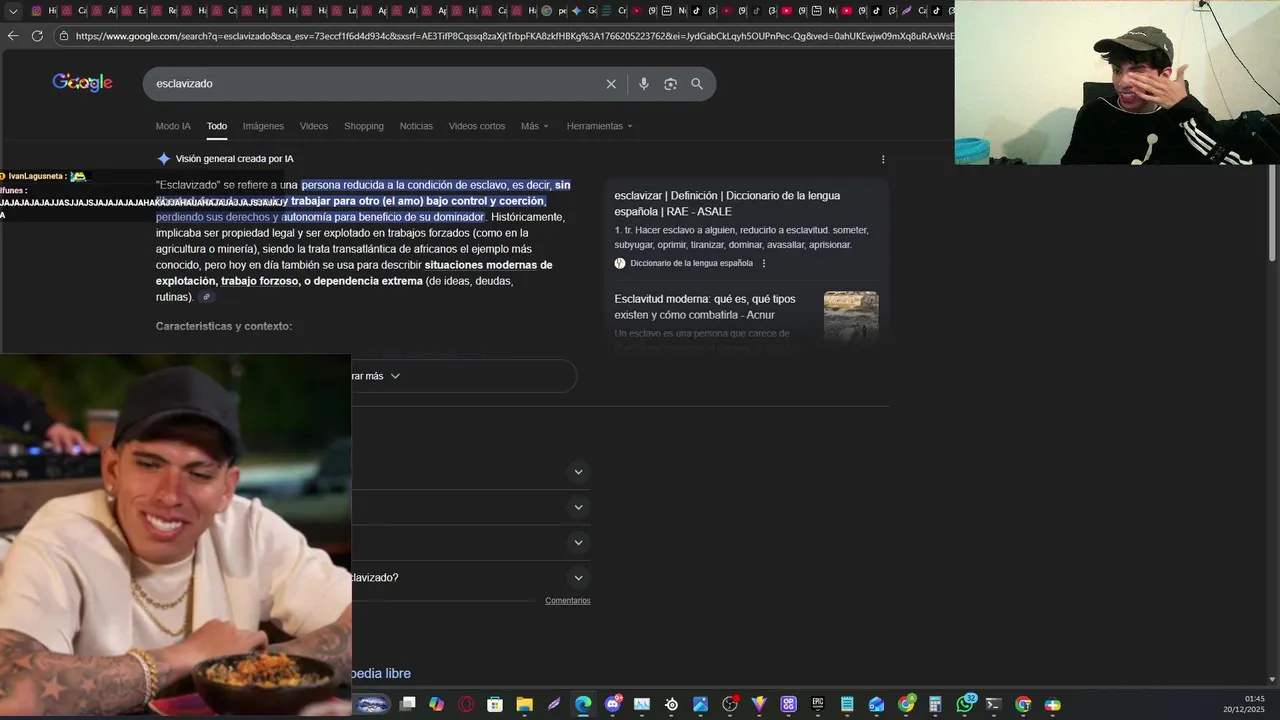Clear the search box with the X icon
This screenshot has height=720, width=1280.
tap(611, 84)
